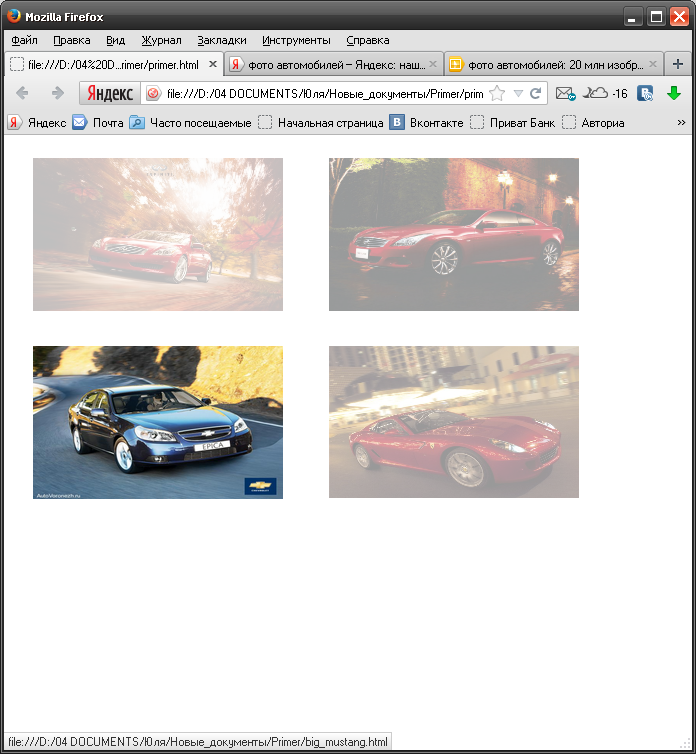Click the Вконтакте bookmark
Viewport: 696px width, 754px height.
pos(426,122)
